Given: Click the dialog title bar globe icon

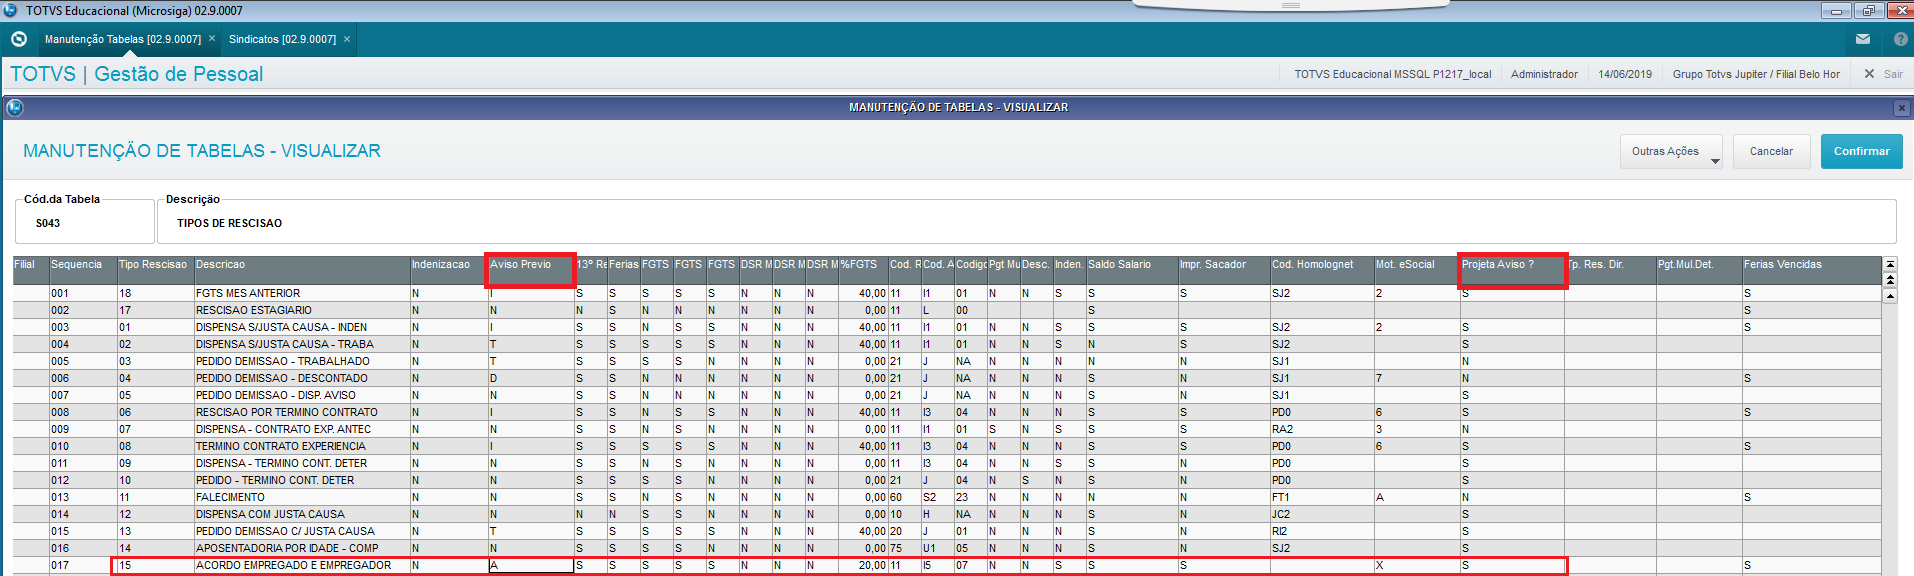Looking at the screenshot, I should pyautogui.click(x=14, y=107).
